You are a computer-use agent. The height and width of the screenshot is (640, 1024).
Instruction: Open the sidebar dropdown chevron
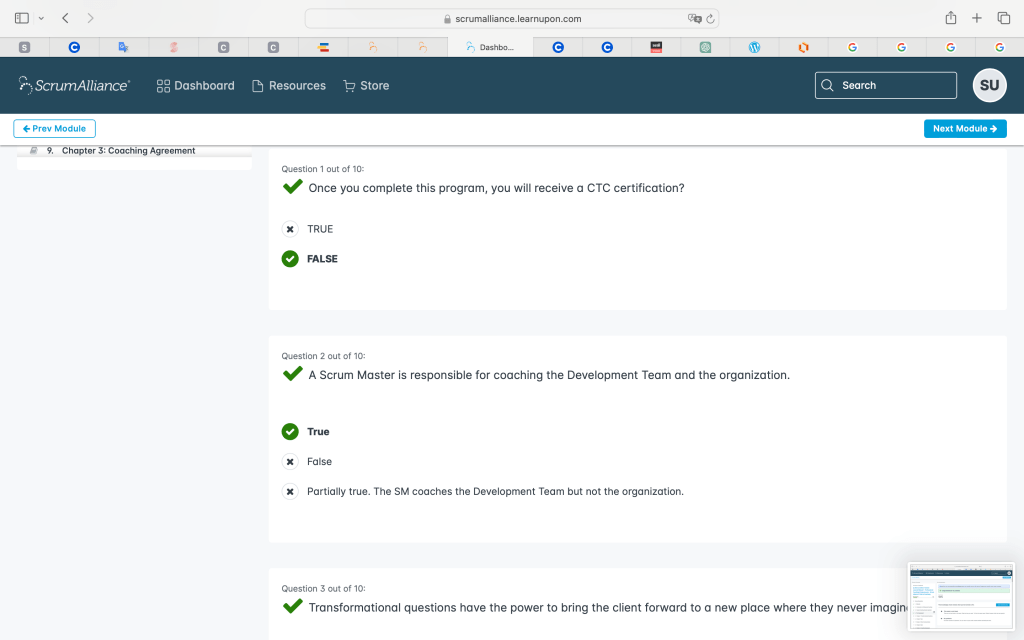tap(41, 18)
